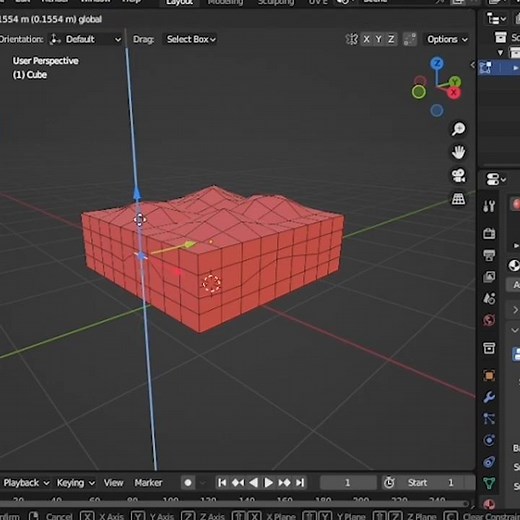Open the Particles properties tab
Image resolution: width=520 pixels, height=520 pixels.
(489, 419)
